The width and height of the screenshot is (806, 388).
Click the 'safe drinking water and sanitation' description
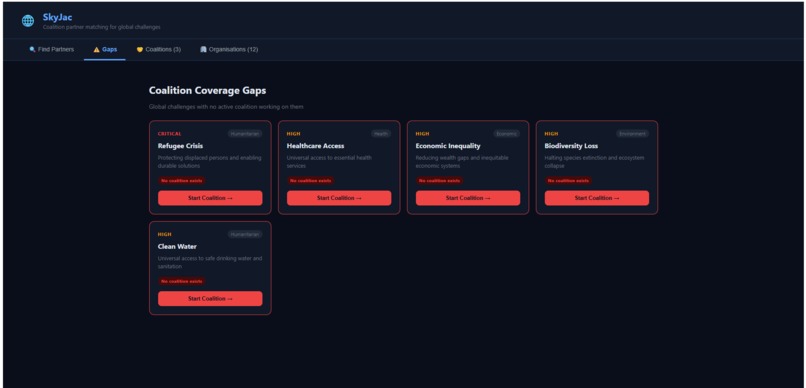pos(210,263)
